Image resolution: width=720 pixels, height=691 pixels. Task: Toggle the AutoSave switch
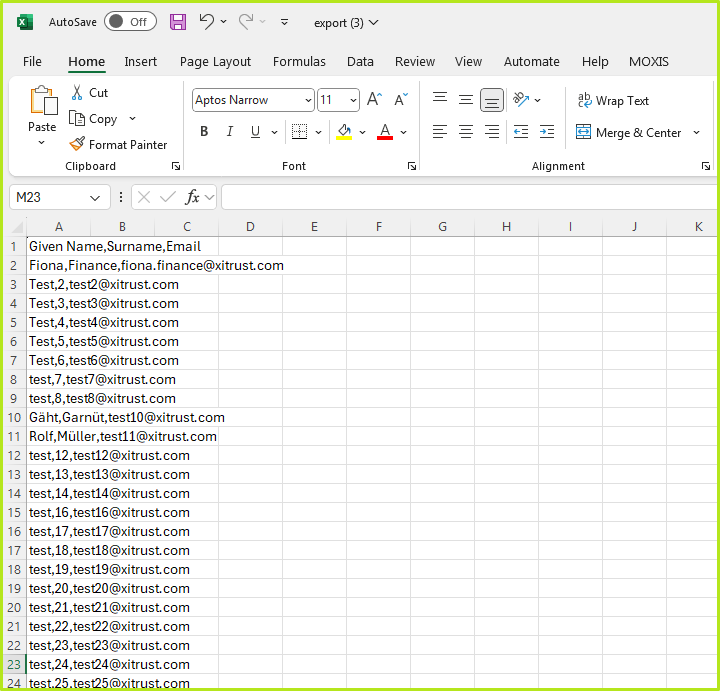(x=130, y=21)
